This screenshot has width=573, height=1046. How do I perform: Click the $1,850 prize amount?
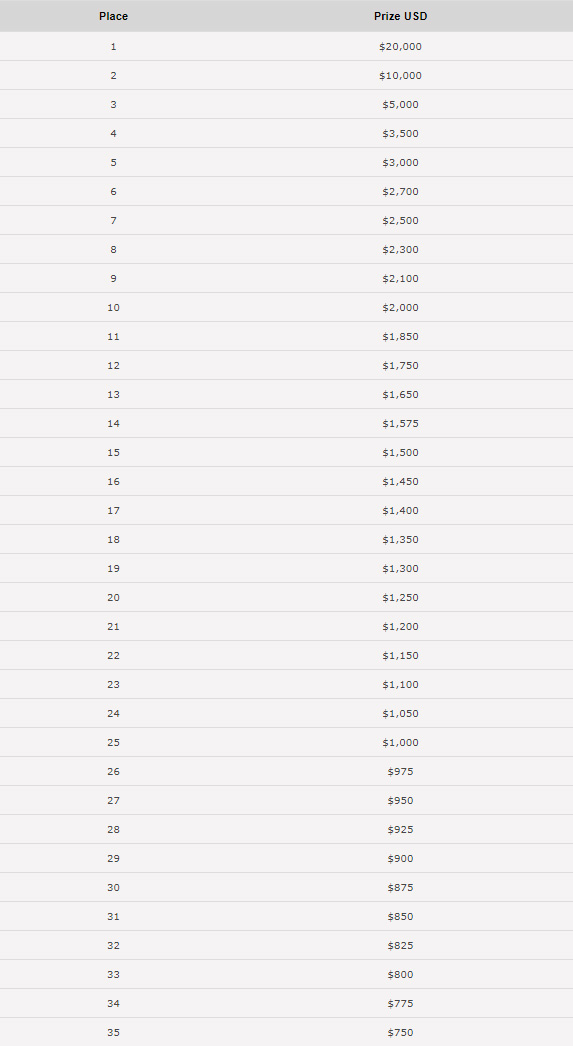[x=400, y=337]
